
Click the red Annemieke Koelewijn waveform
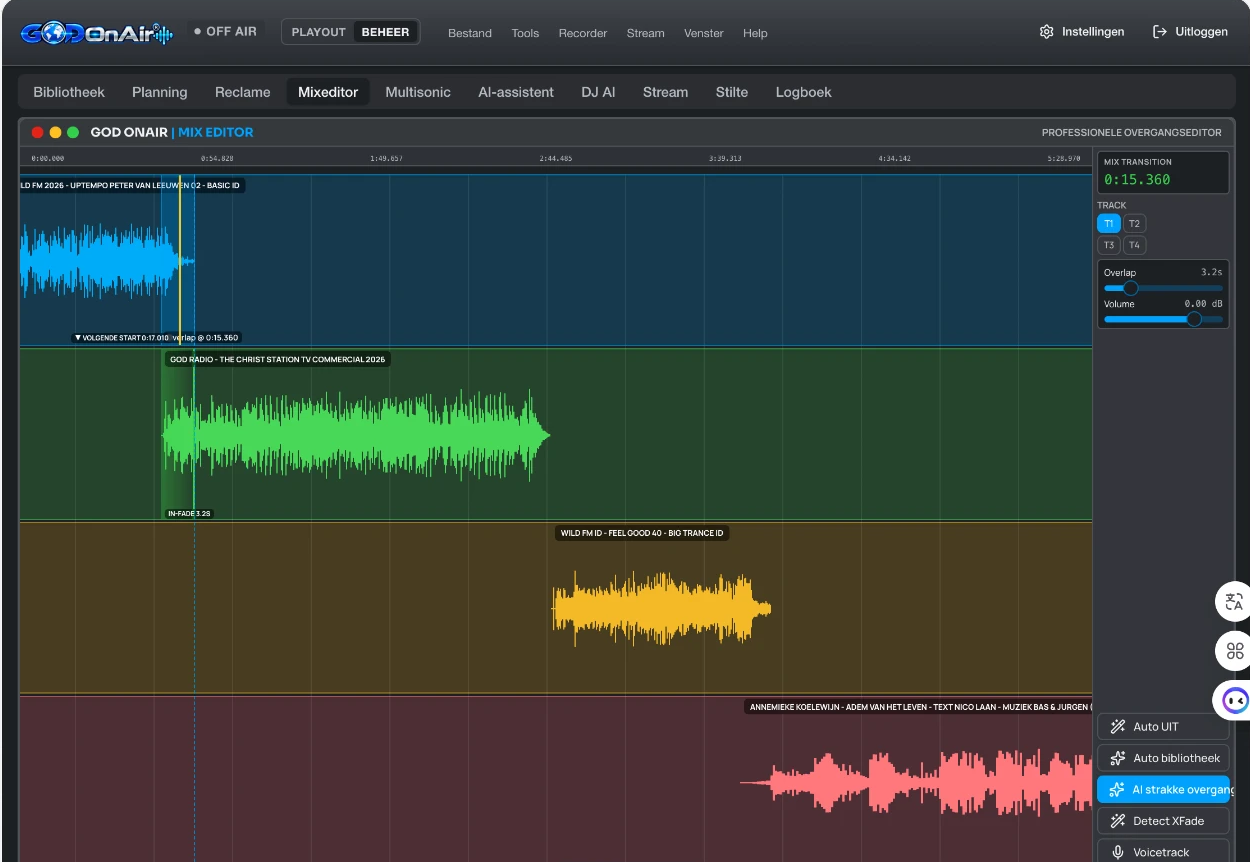coord(916,782)
